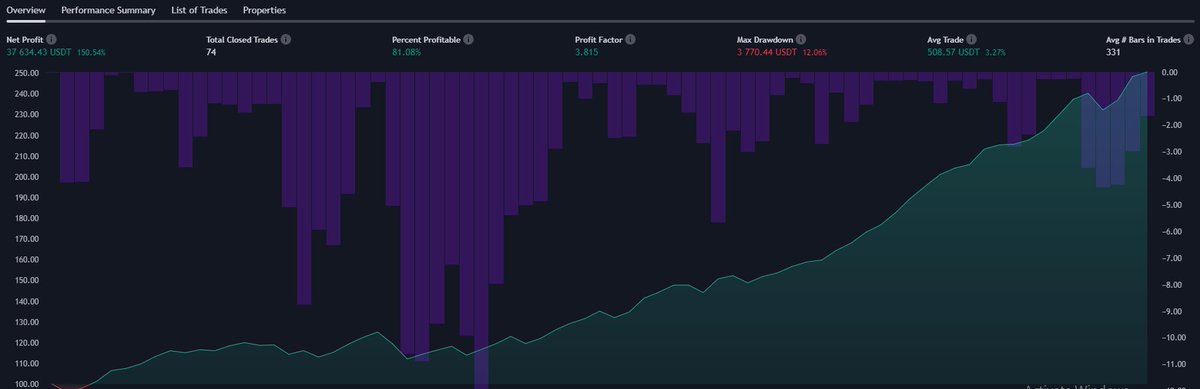The width and height of the screenshot is (1200, 389).
Task: Click the Net Profit label
Action: tap(24, 40)
